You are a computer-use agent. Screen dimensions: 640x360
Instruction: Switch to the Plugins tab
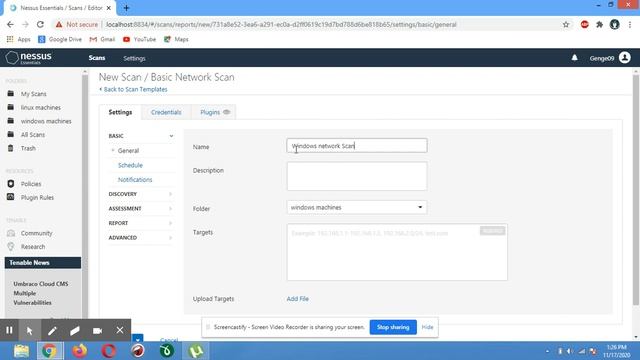tap(214, 112)
